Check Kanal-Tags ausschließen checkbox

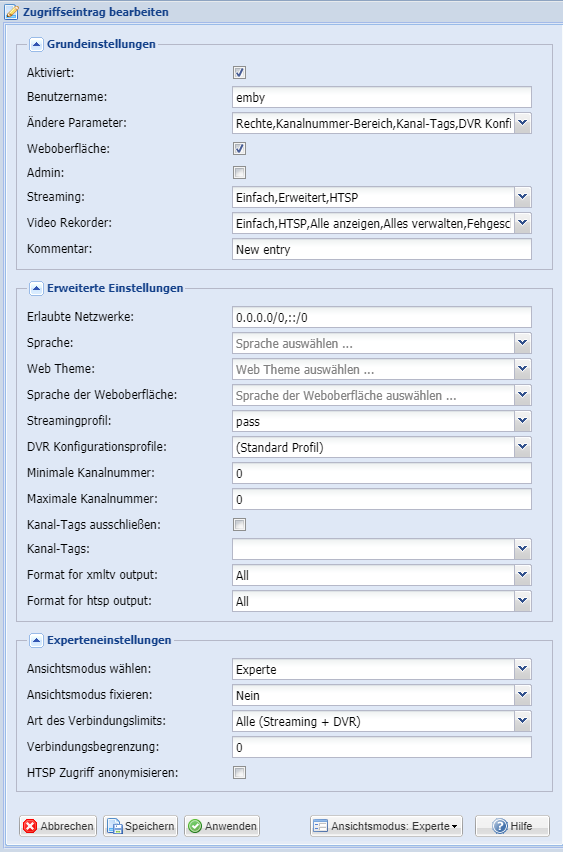pos(239,524)
